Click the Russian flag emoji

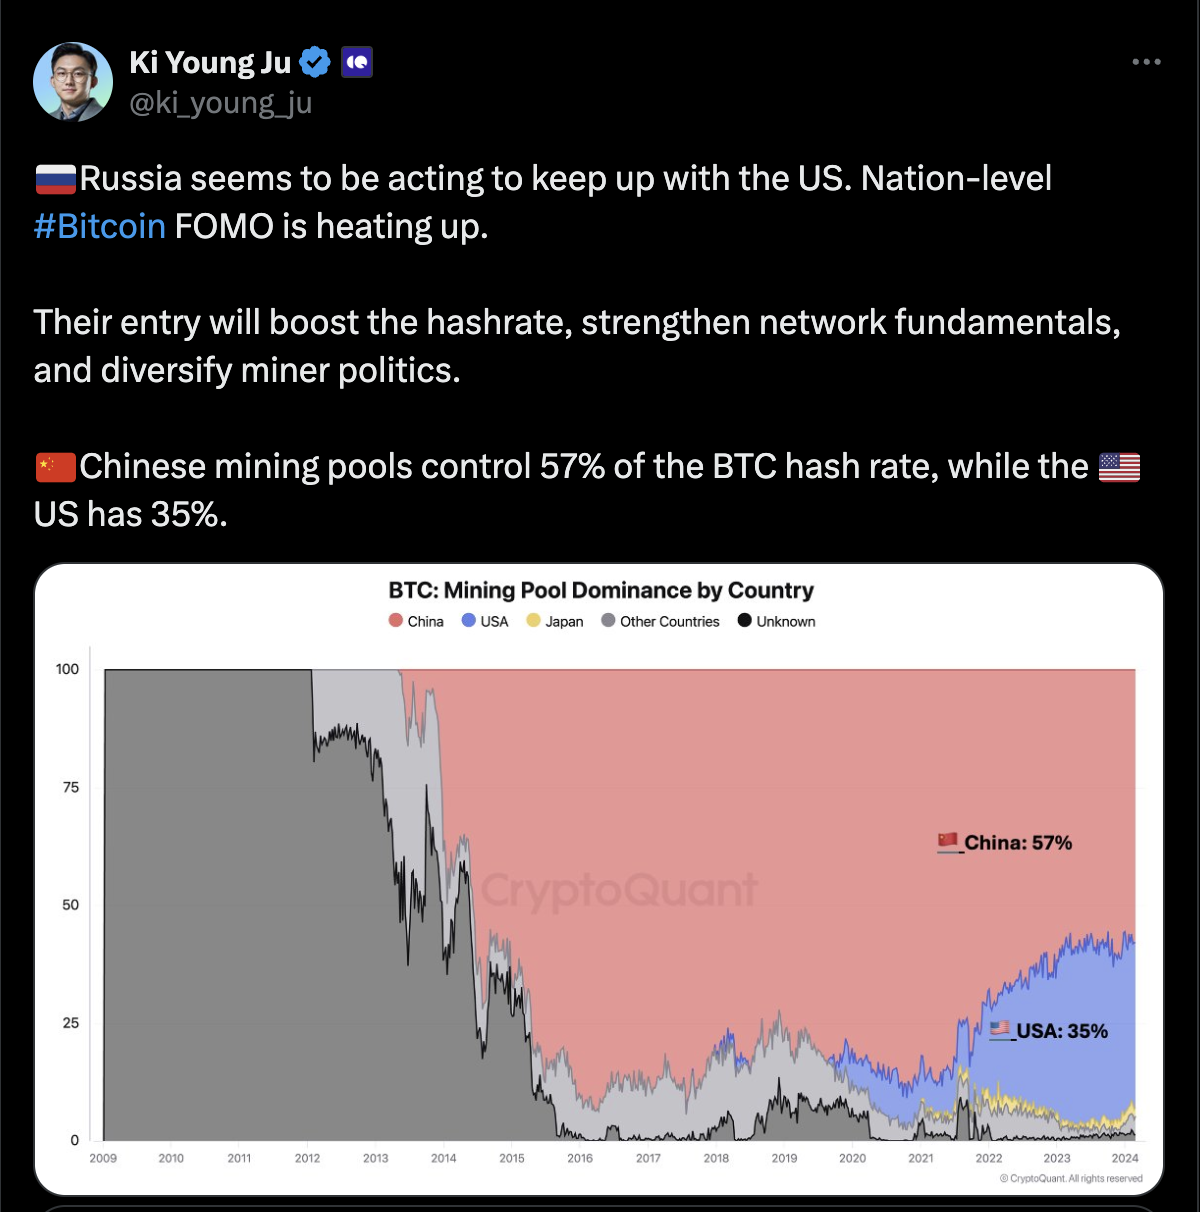click(56, 179)
